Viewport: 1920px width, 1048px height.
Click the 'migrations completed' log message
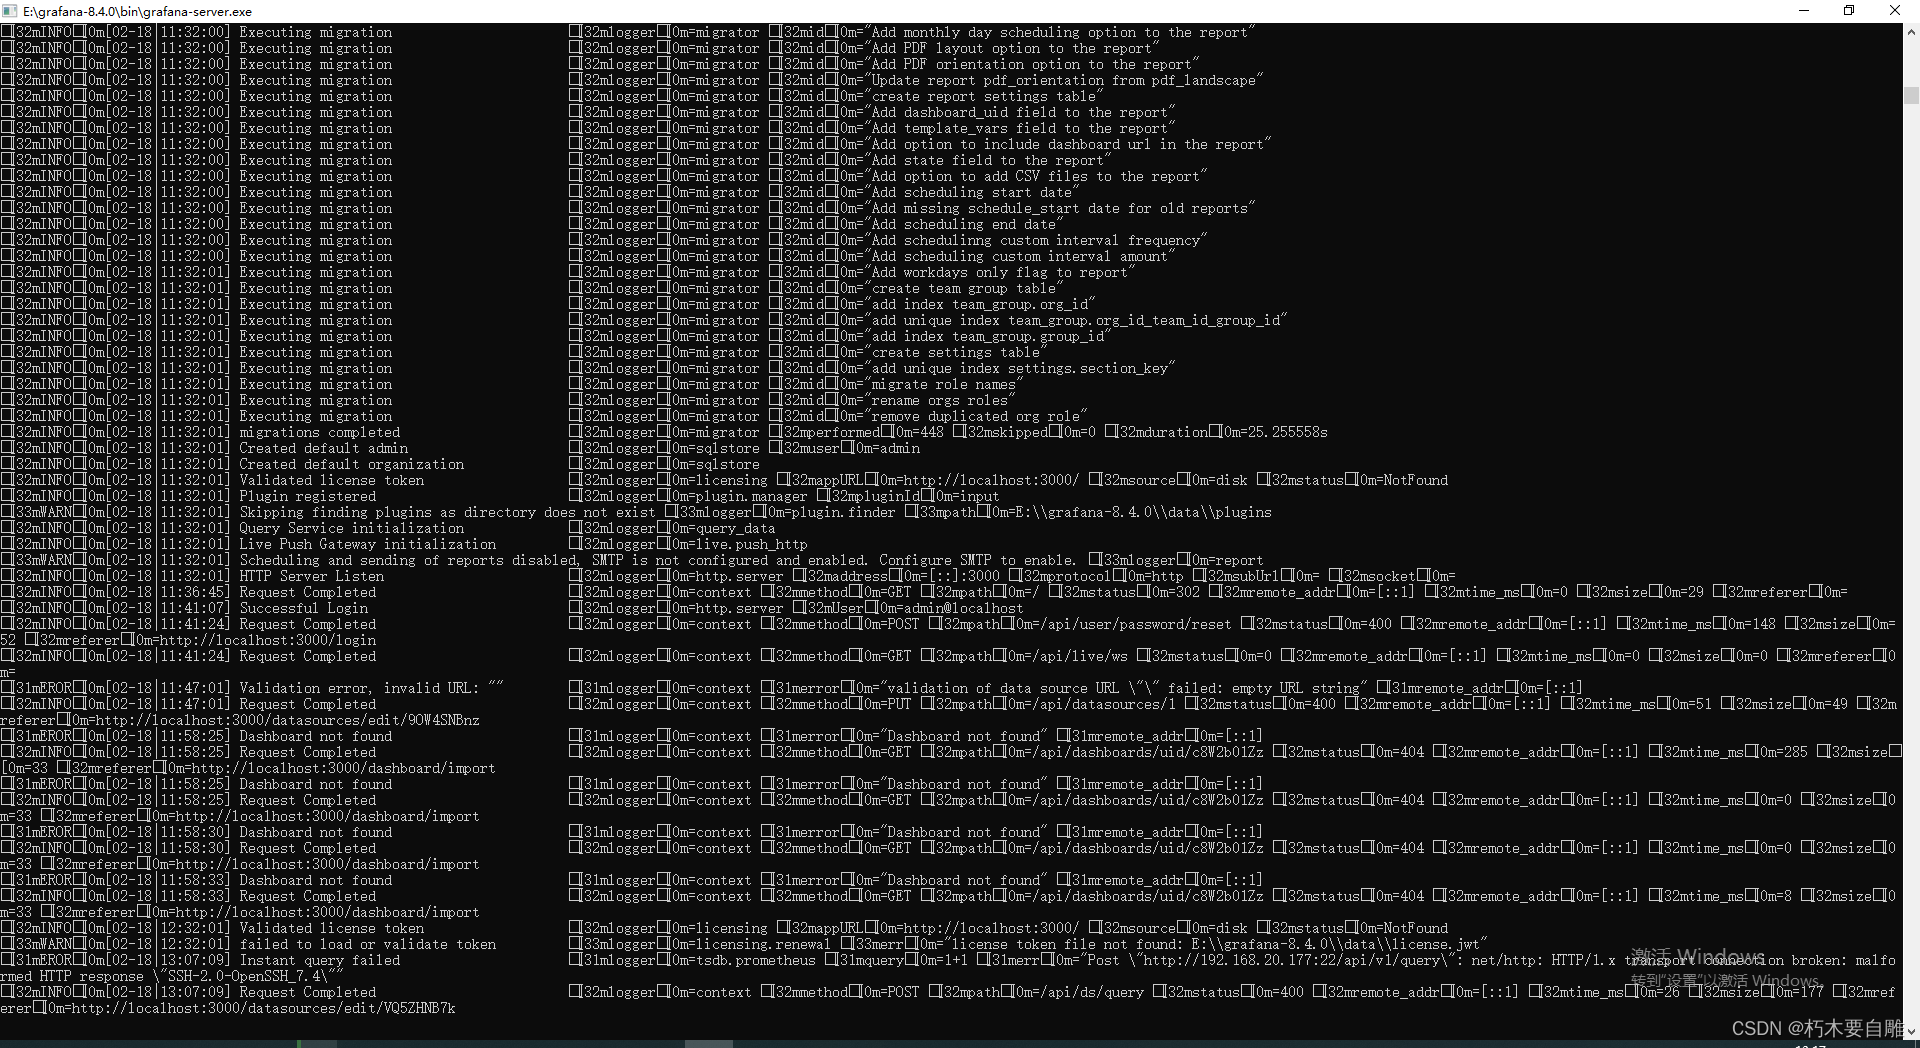(x=319, y=432)
